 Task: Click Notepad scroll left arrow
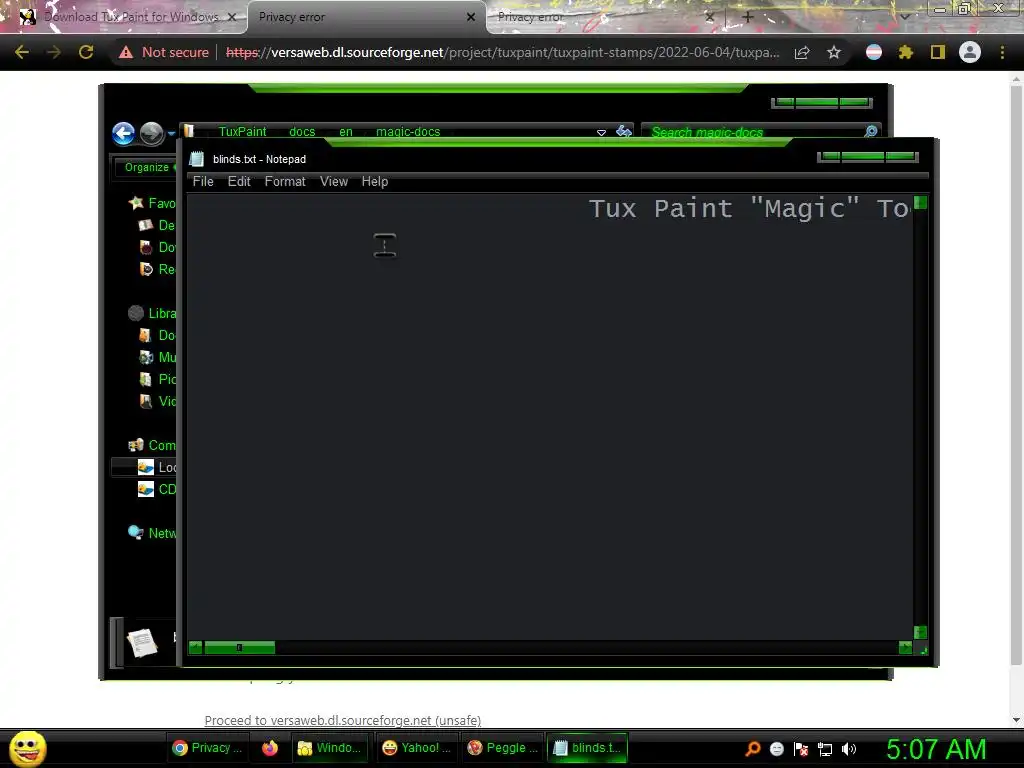(x=195, y=647)
